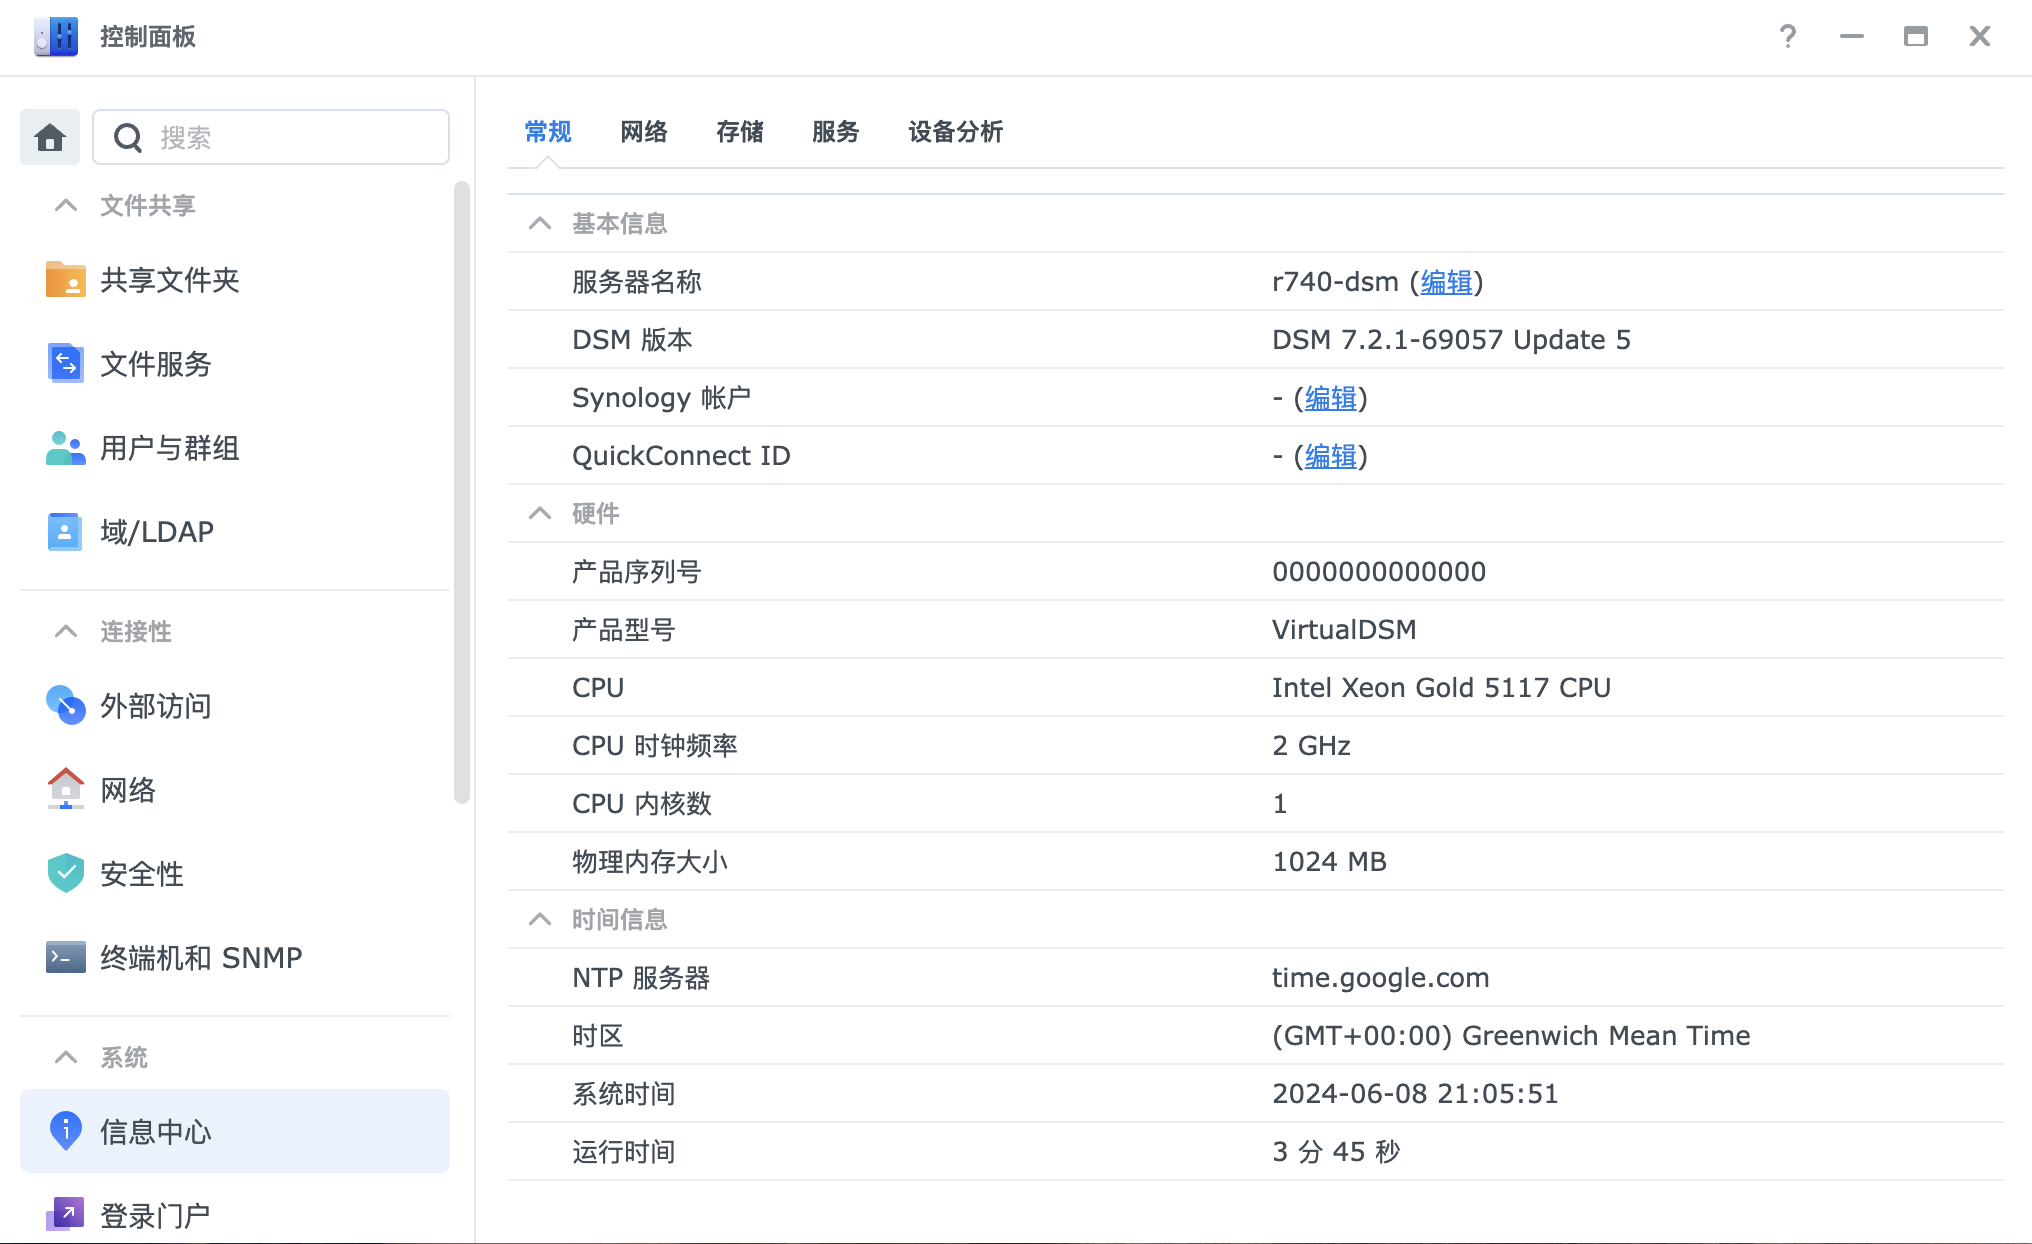Click the 服务器名称 row label

[x=637, y=283]
